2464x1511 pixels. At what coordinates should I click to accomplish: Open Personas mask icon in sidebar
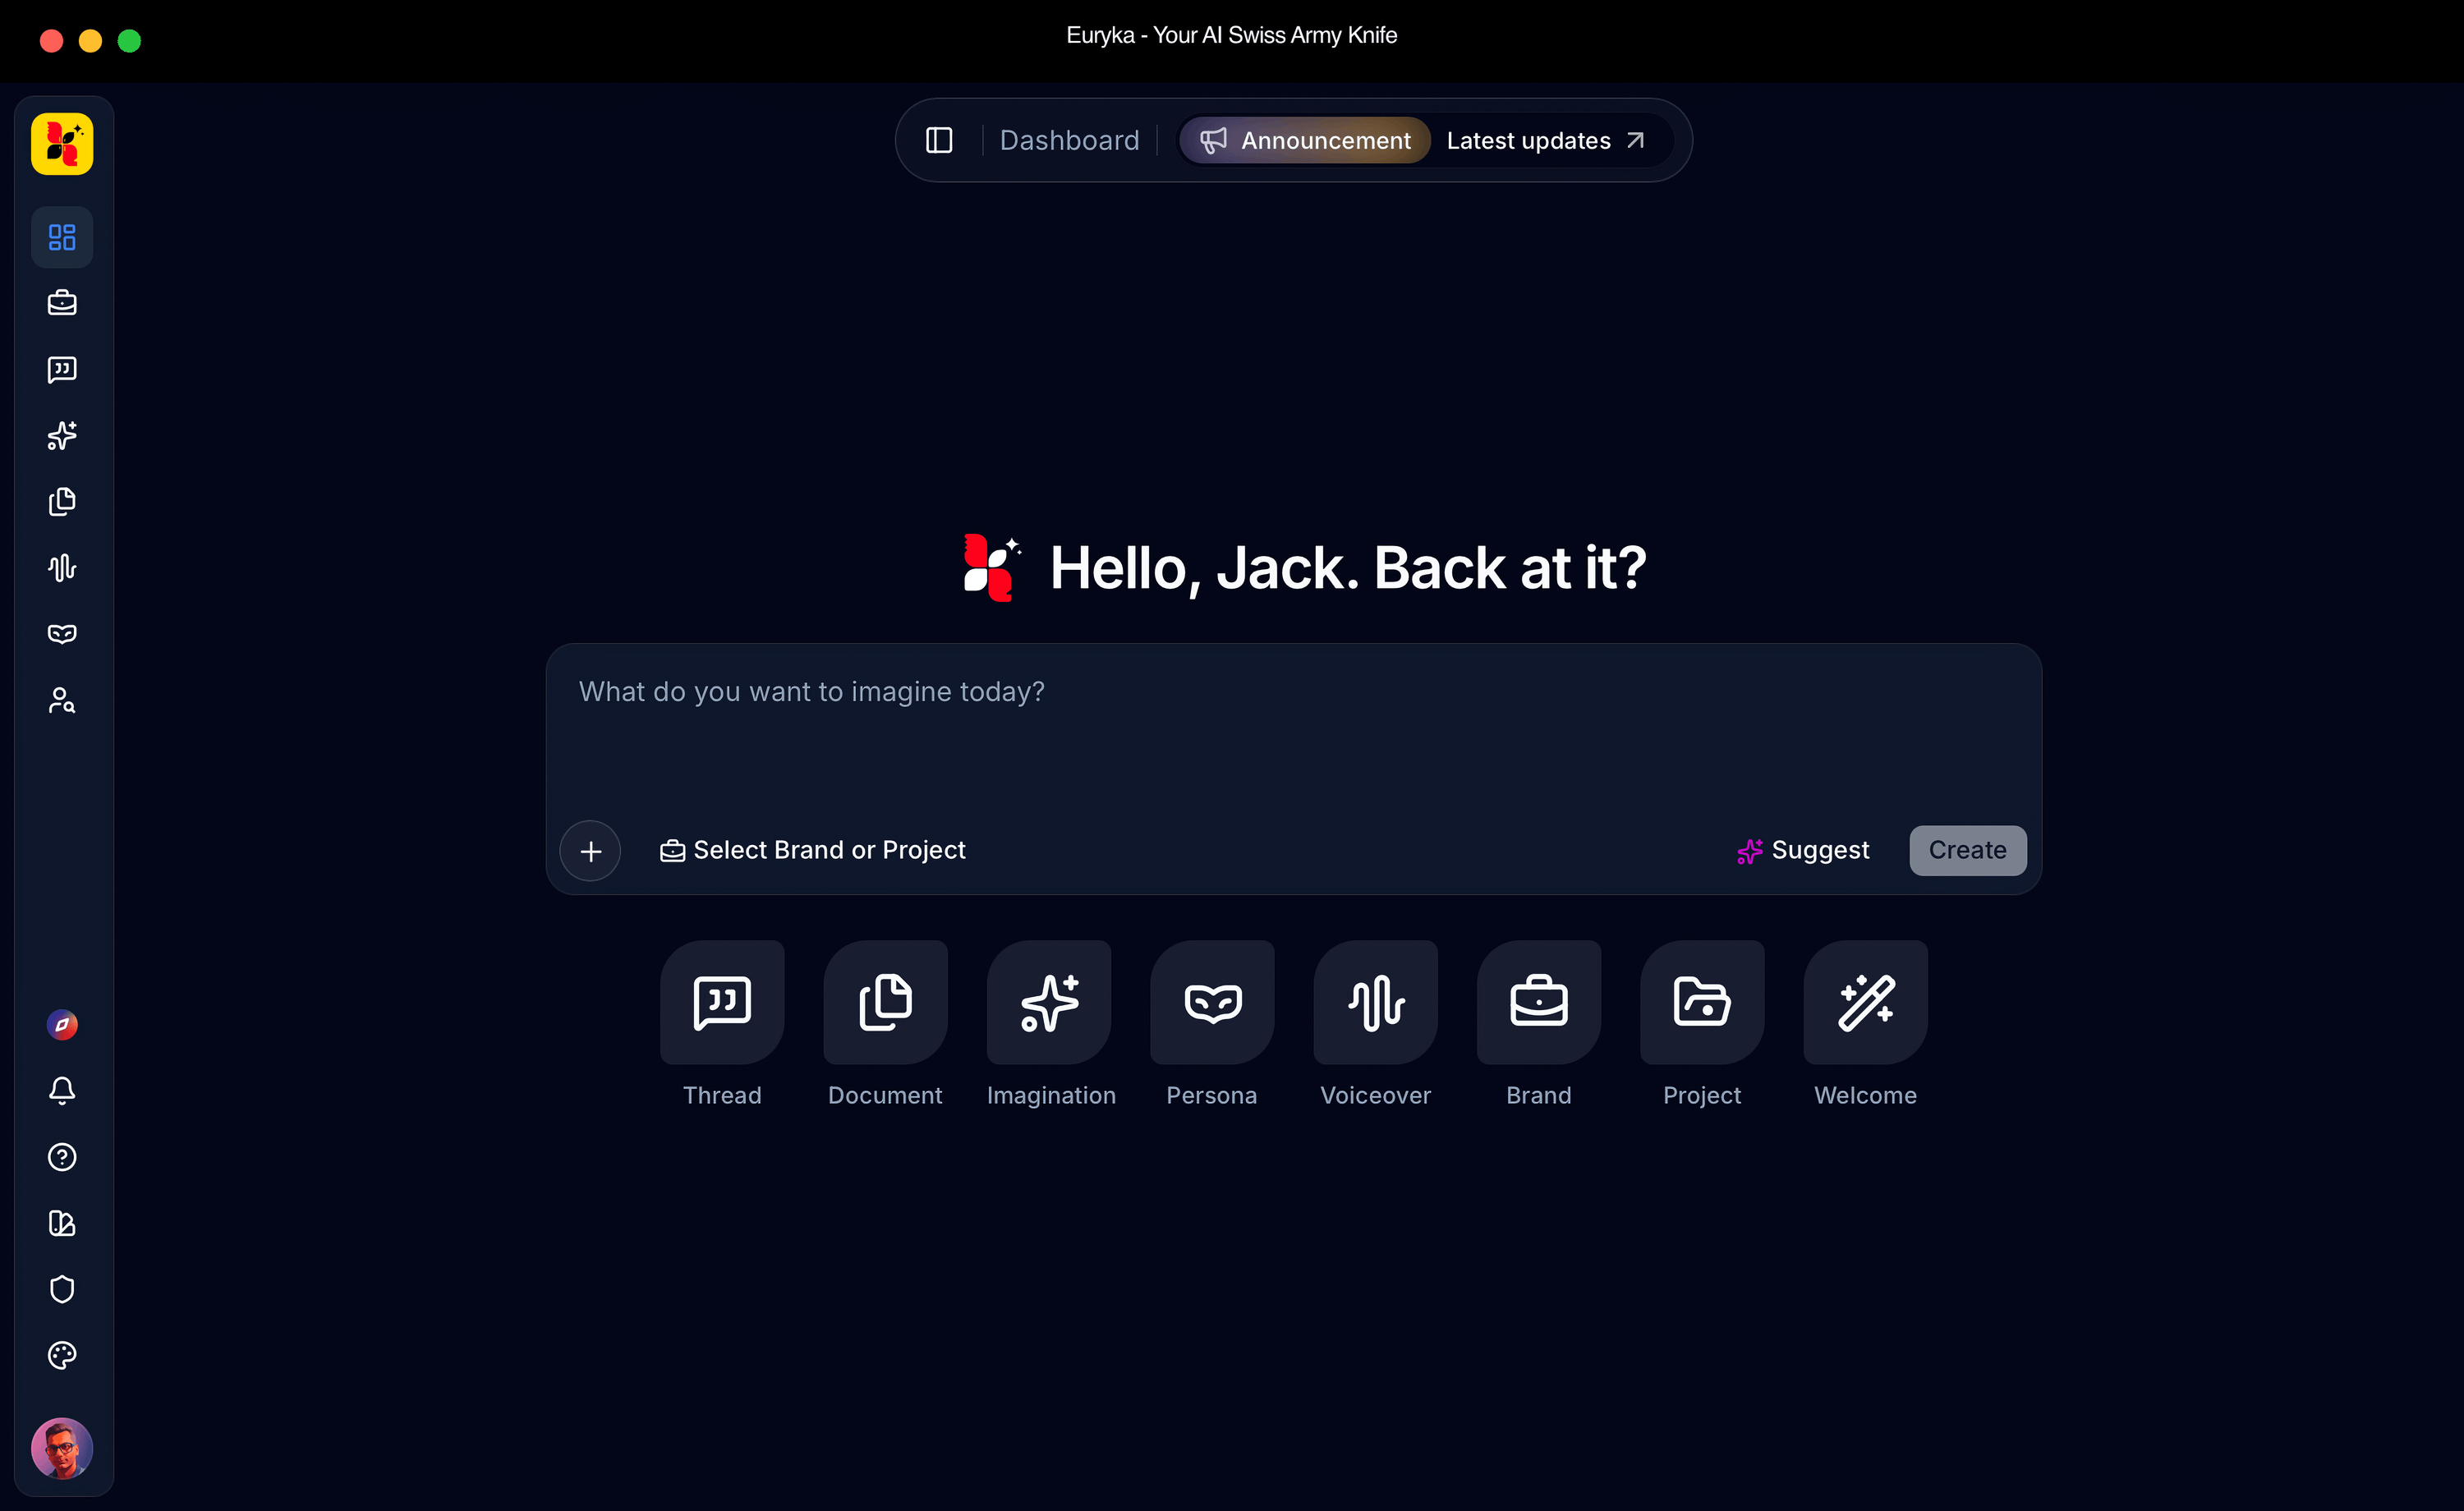[x=62, y=634]
